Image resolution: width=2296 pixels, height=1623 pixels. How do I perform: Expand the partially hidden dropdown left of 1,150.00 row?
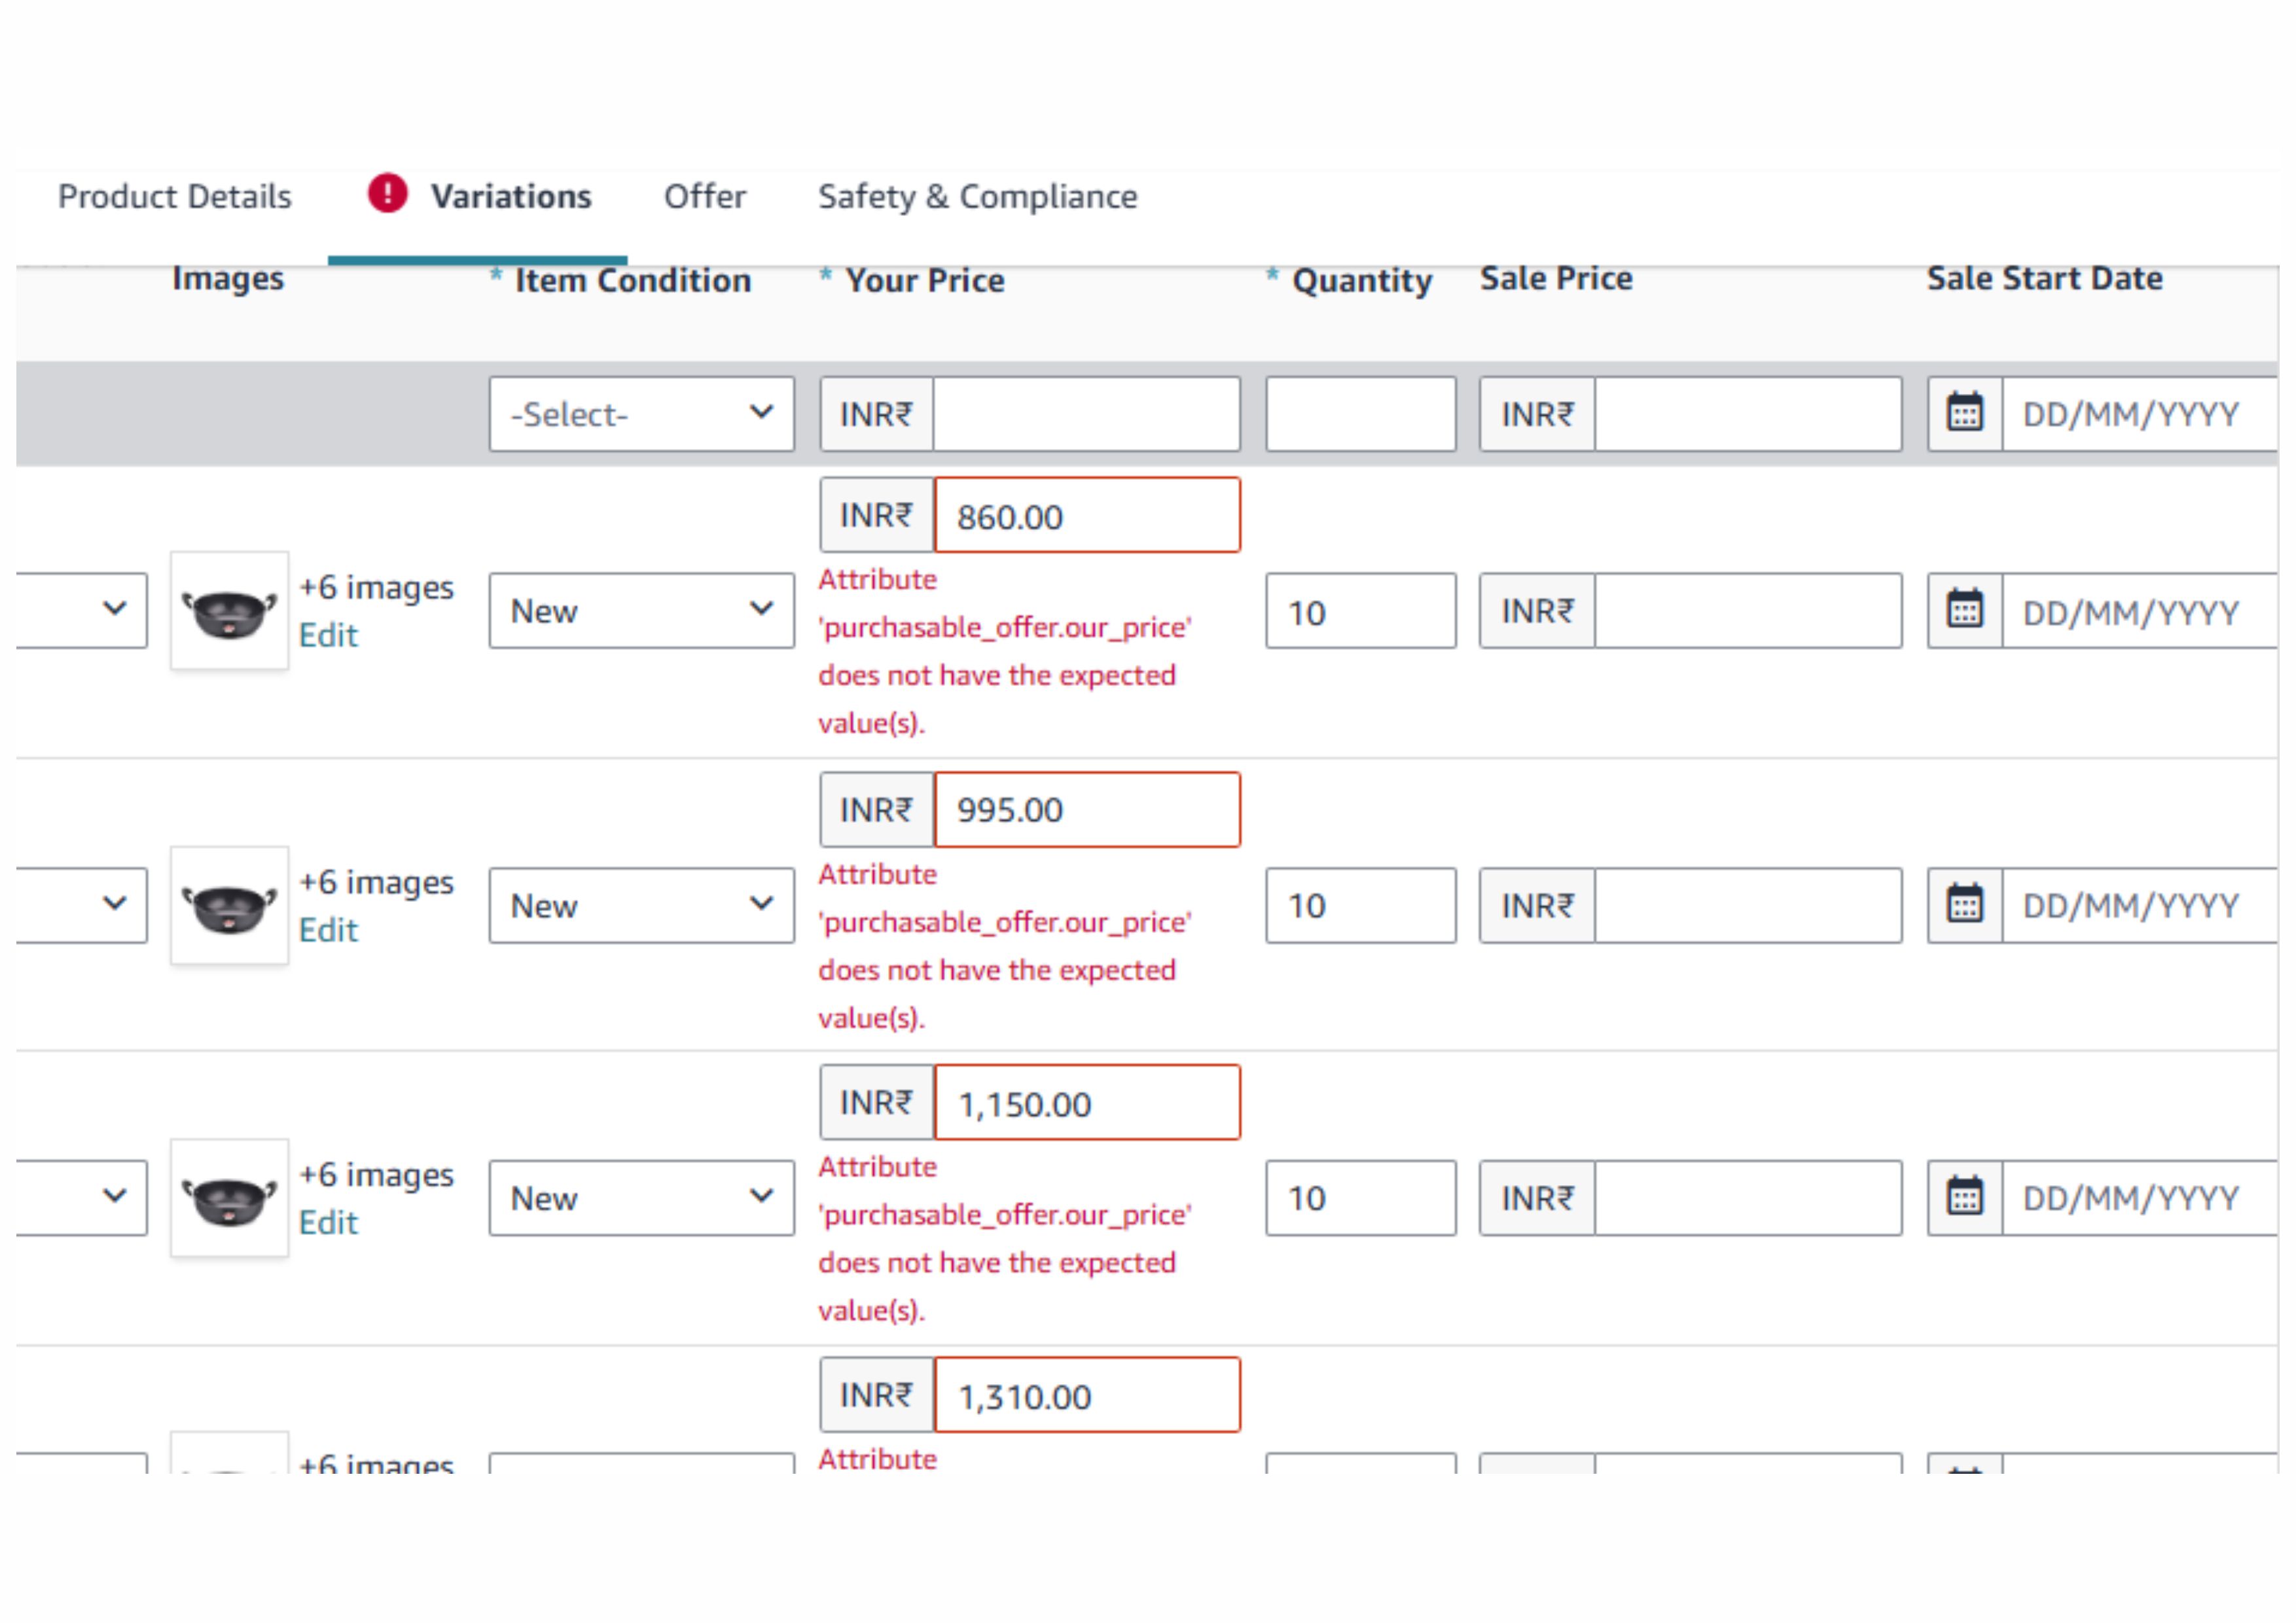pos(82,1199)
